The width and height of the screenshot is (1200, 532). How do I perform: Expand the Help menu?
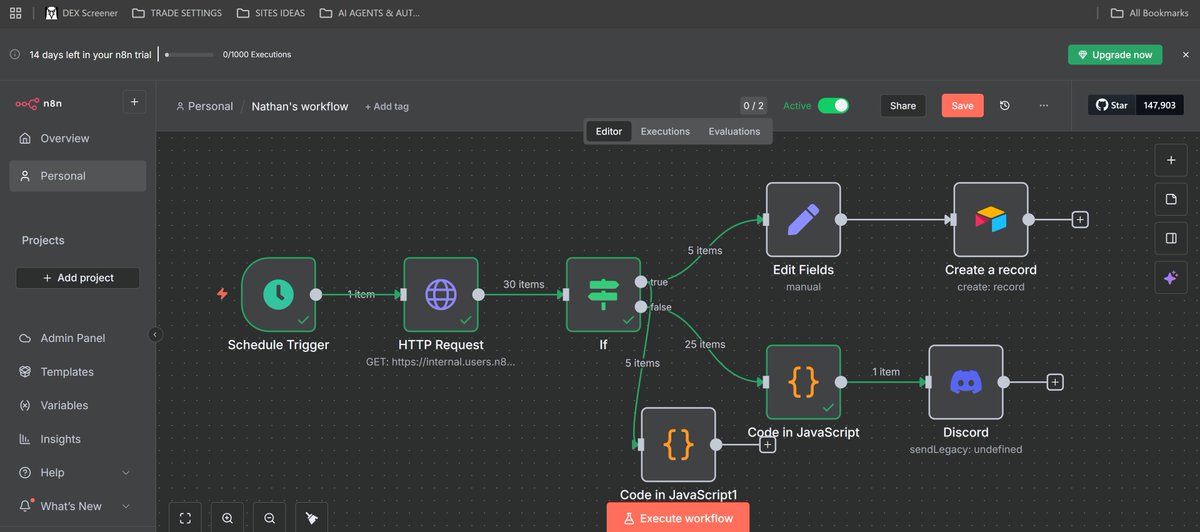(x=76, y=472)
